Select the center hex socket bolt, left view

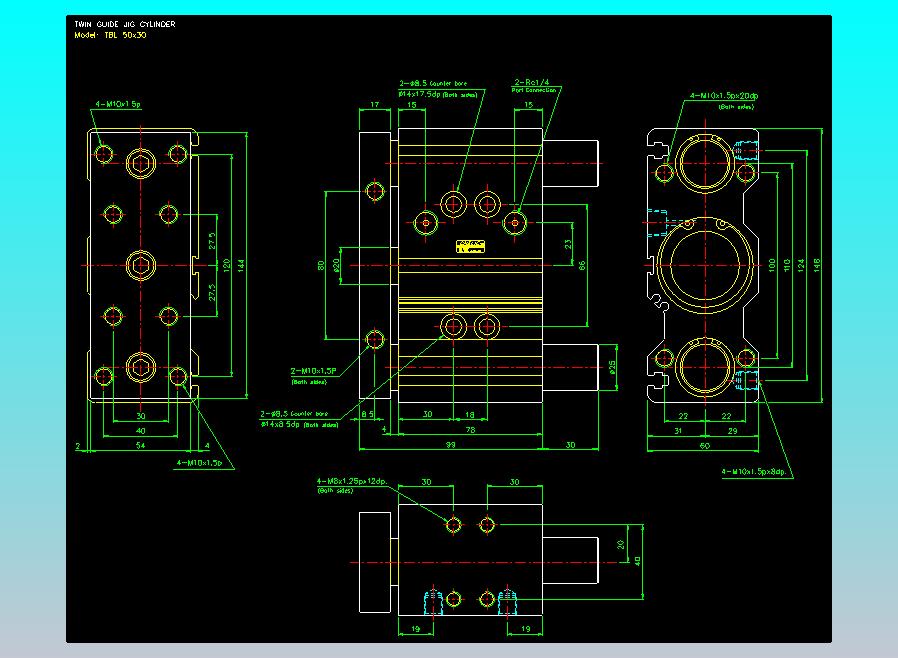(141, 264)
